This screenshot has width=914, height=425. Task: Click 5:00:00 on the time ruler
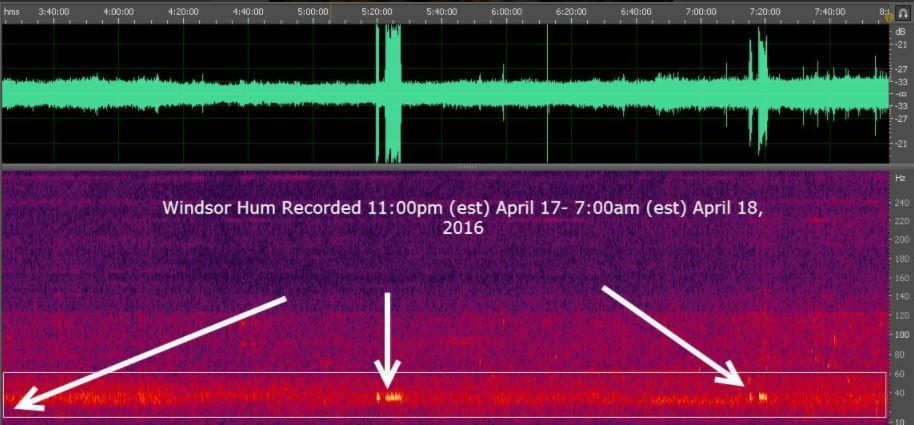312,12
